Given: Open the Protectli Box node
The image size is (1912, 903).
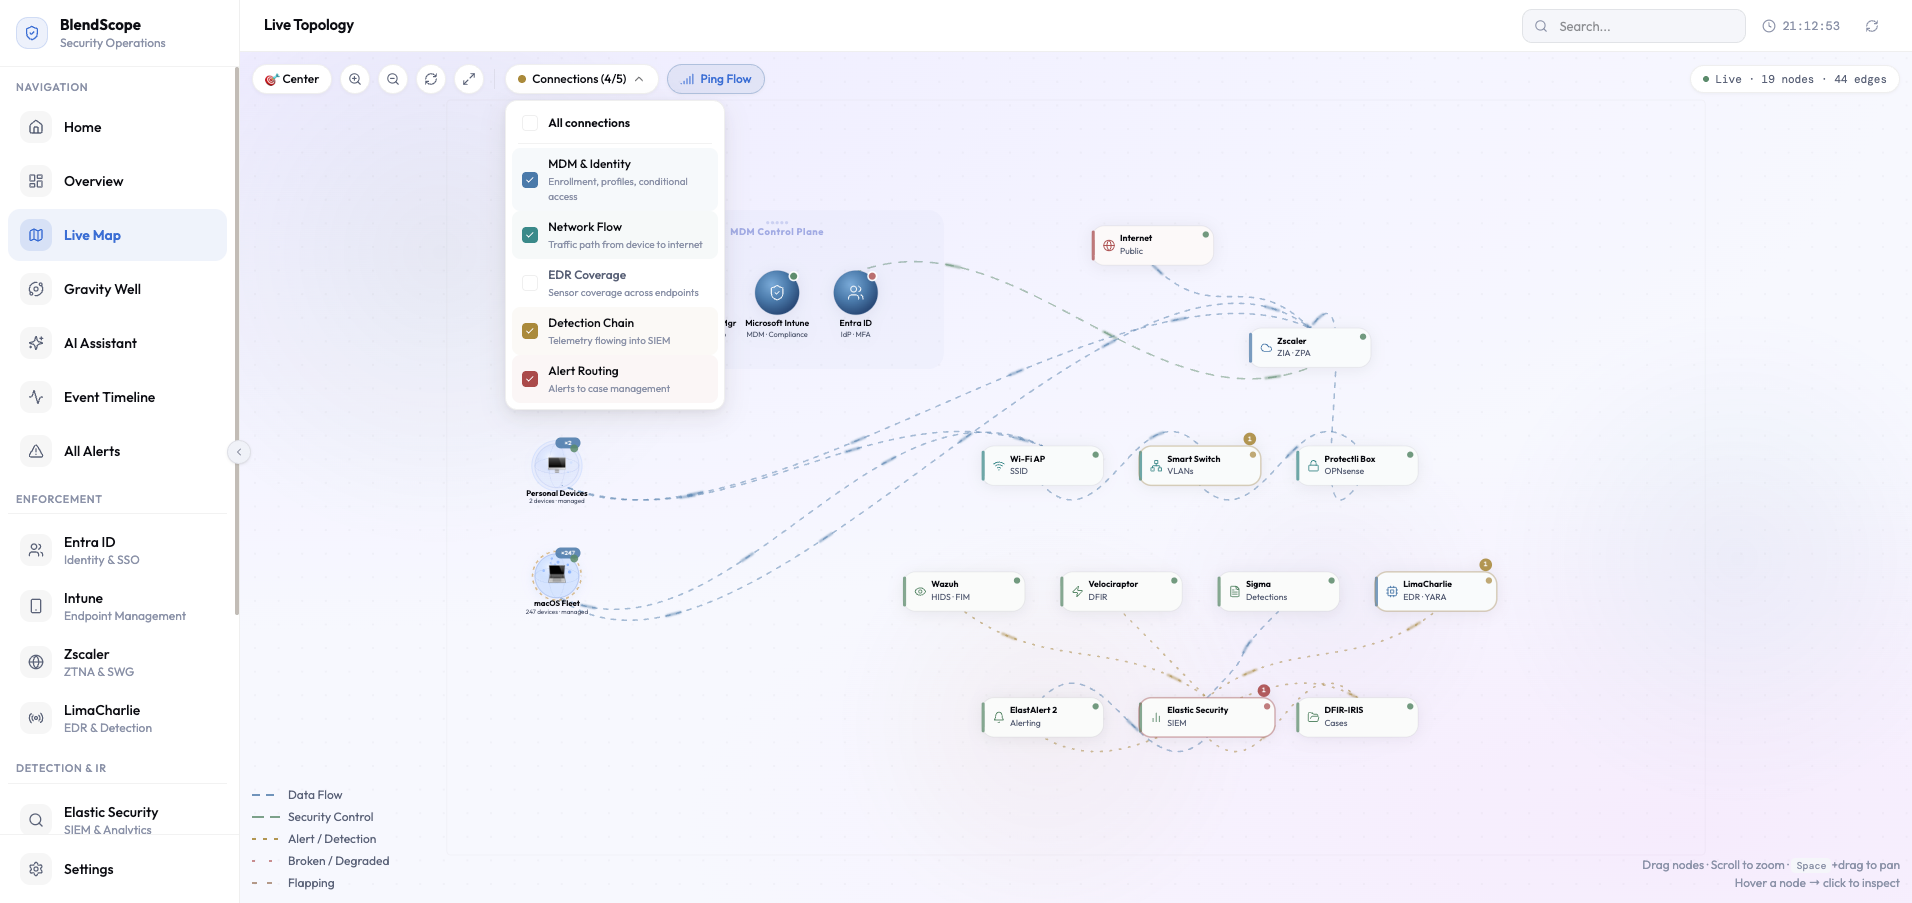Looking at the screenshot, I should coord(1357,465).
